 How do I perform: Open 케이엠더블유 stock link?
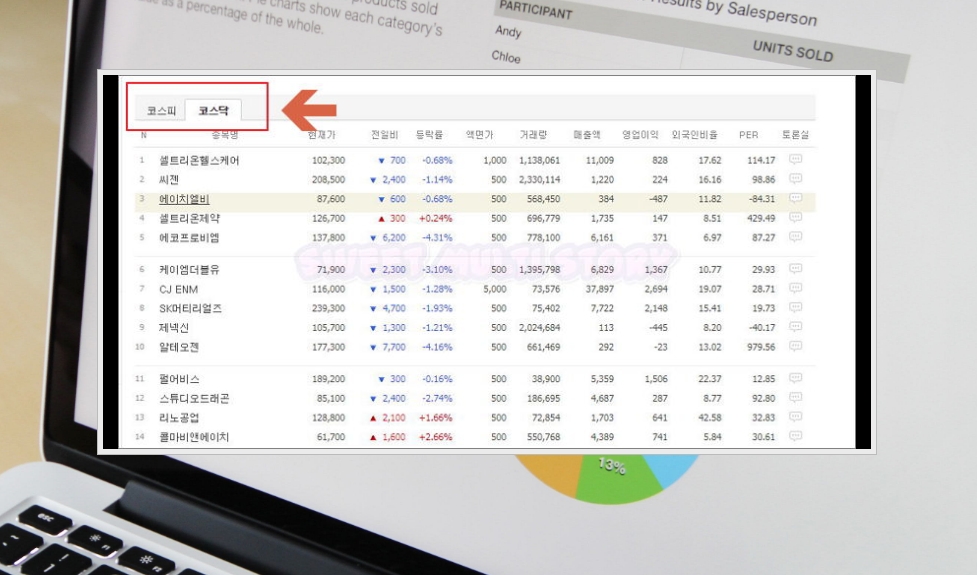189,269
